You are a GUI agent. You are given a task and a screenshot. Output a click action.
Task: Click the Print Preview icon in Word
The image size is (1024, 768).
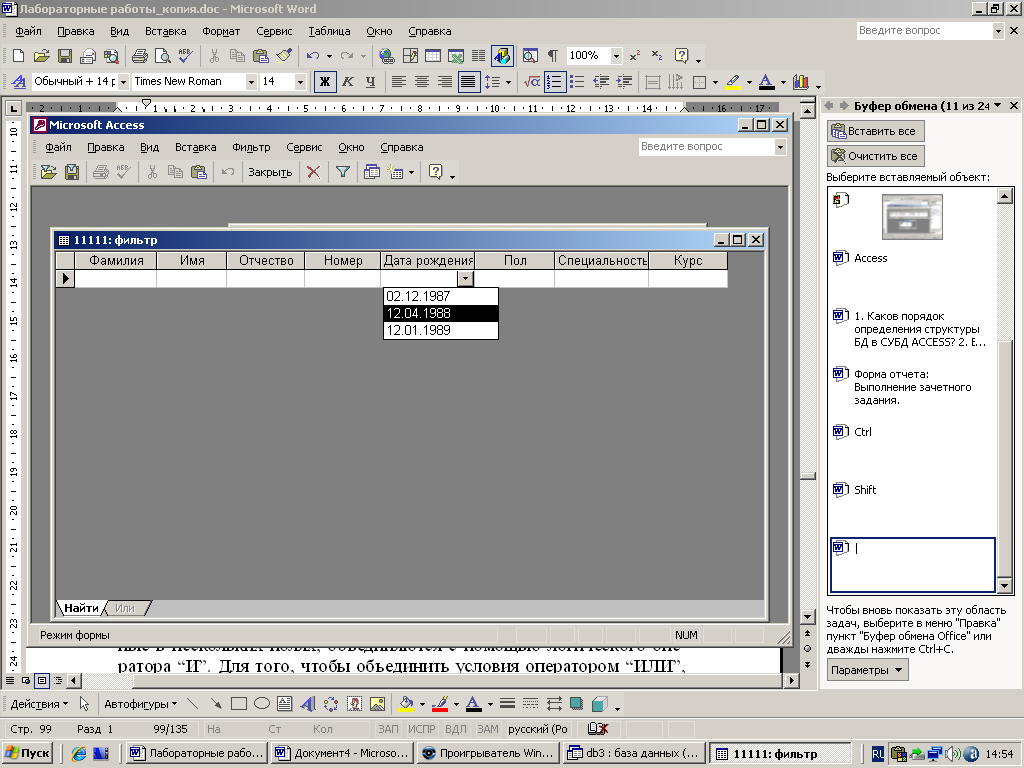[x=163, y=56]
